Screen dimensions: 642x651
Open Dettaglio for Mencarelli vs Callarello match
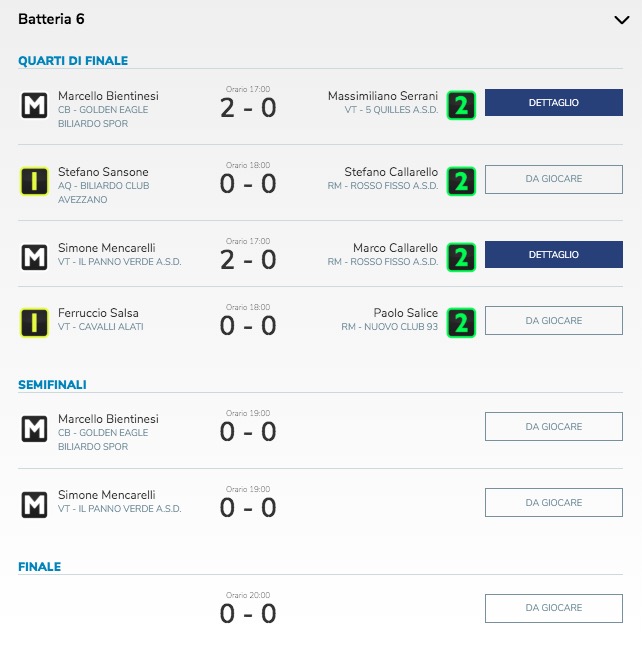click(554, 255)
